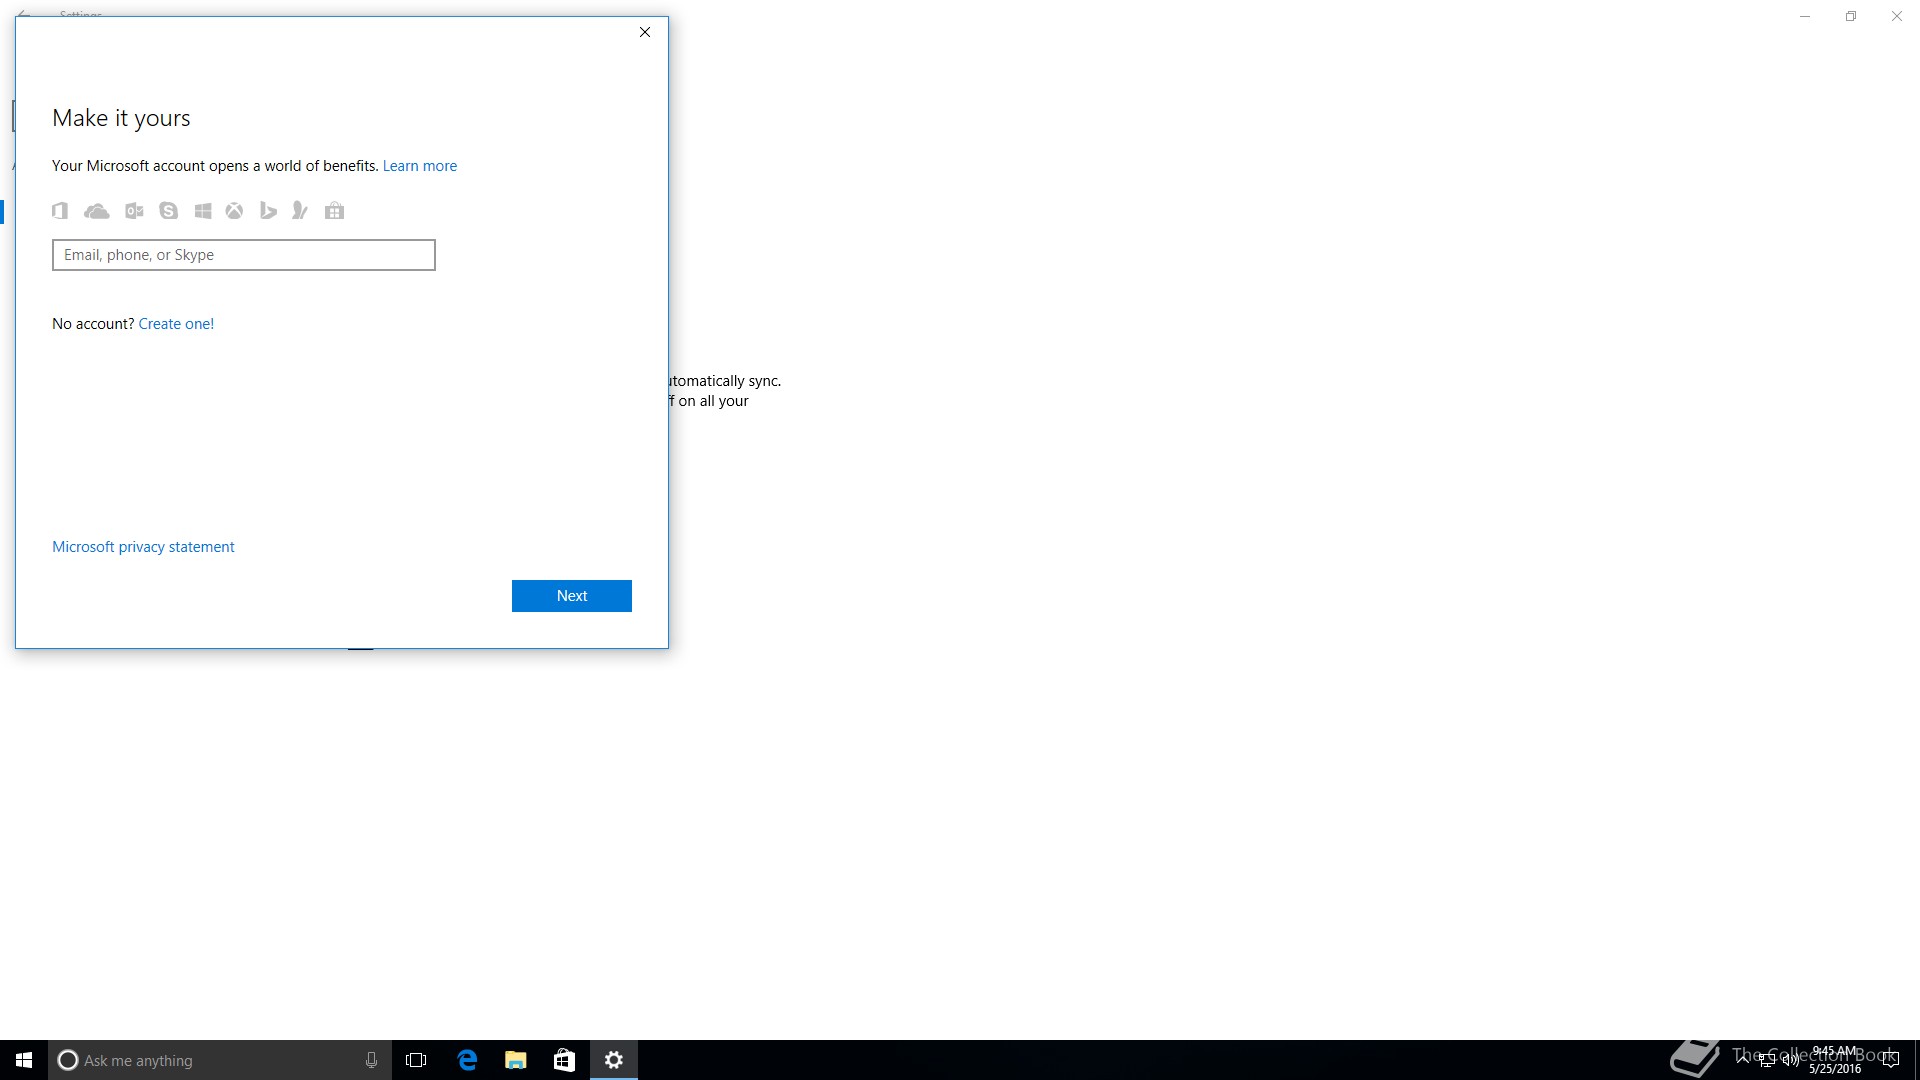
Task: Follow the Create one! link
Action: point(176,324)
